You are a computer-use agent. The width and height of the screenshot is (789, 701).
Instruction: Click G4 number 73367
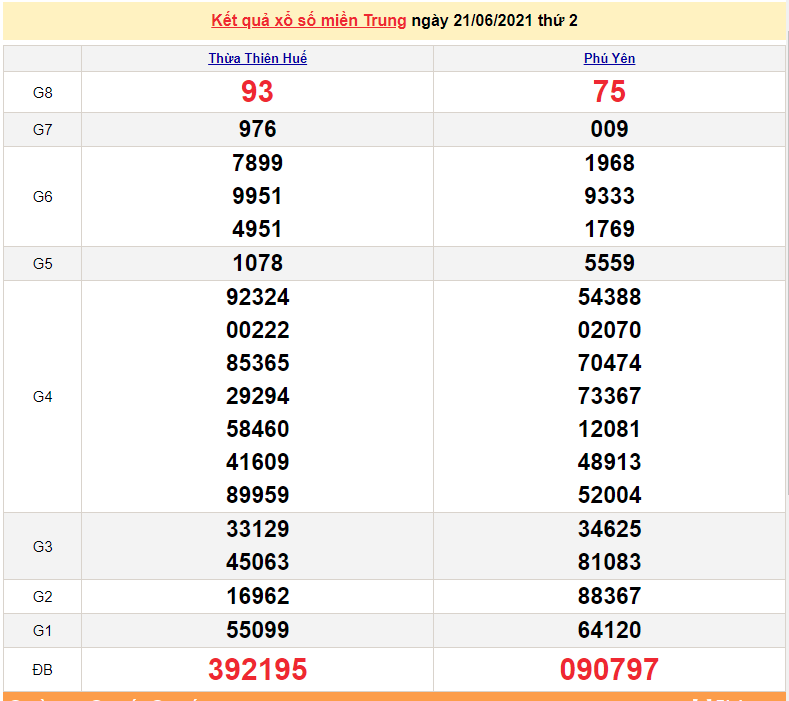coord(609,396)
